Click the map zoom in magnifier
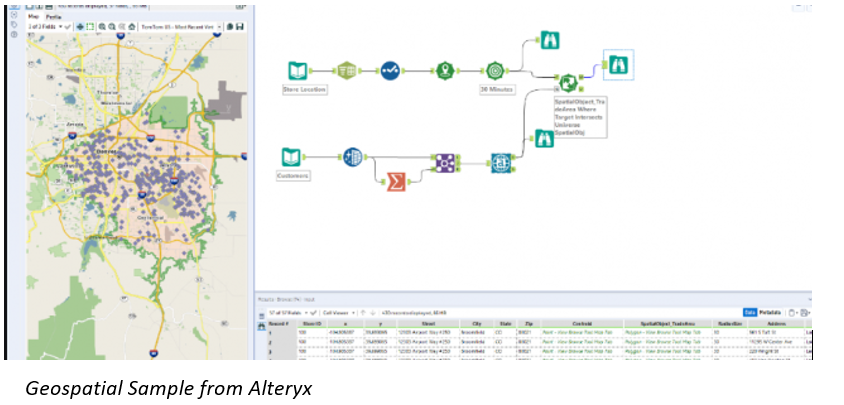Viewport: 844px width, 405px height. pos(103,26)
